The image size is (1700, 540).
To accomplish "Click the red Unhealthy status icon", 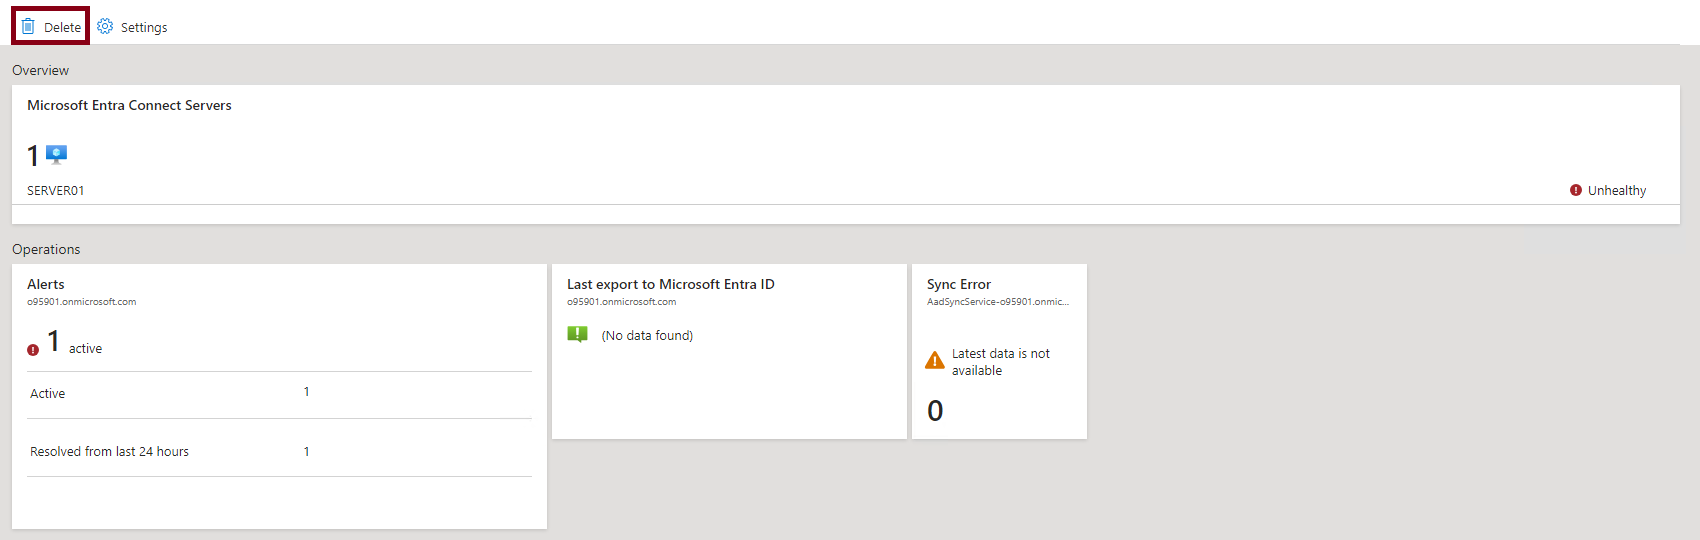I will point(1576,190).
